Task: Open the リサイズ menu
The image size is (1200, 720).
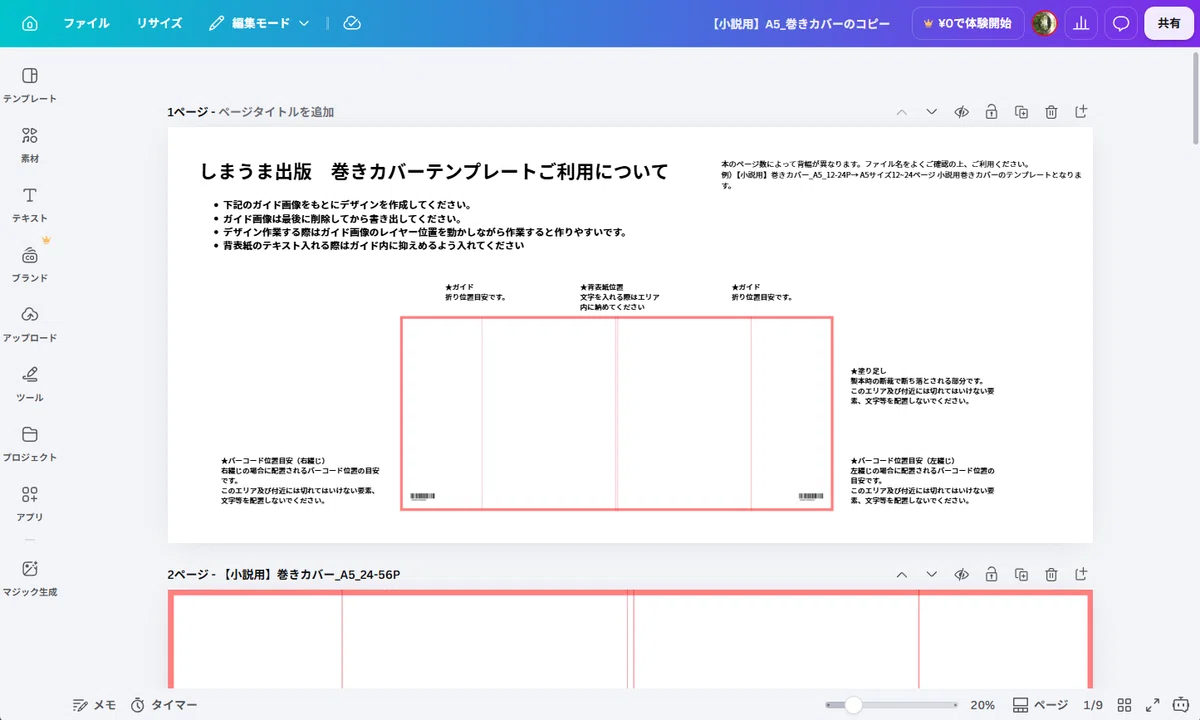Action: [x=160, y=23]
